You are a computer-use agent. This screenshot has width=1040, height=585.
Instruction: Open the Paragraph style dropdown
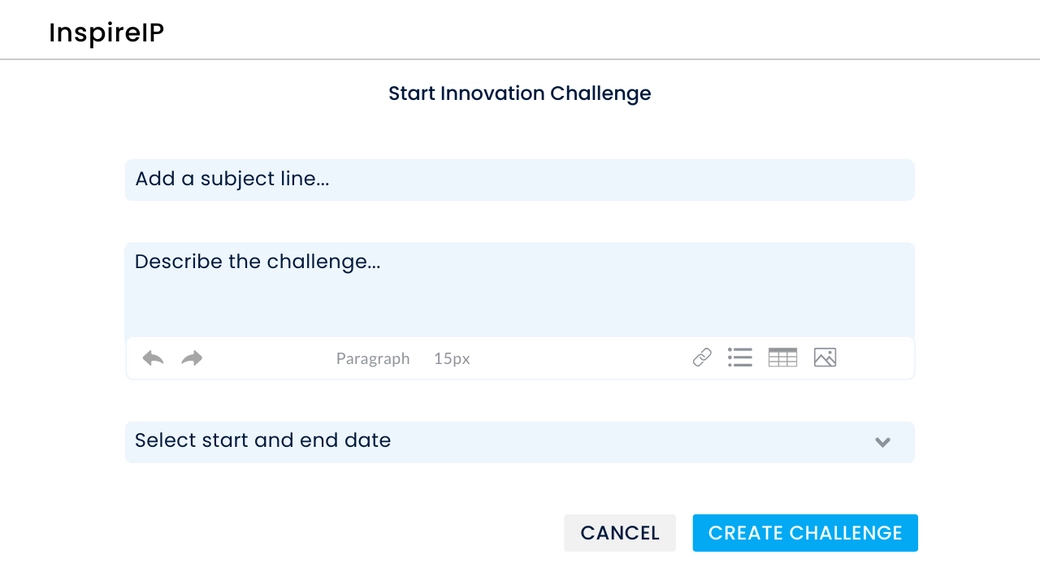click(373, 359)
